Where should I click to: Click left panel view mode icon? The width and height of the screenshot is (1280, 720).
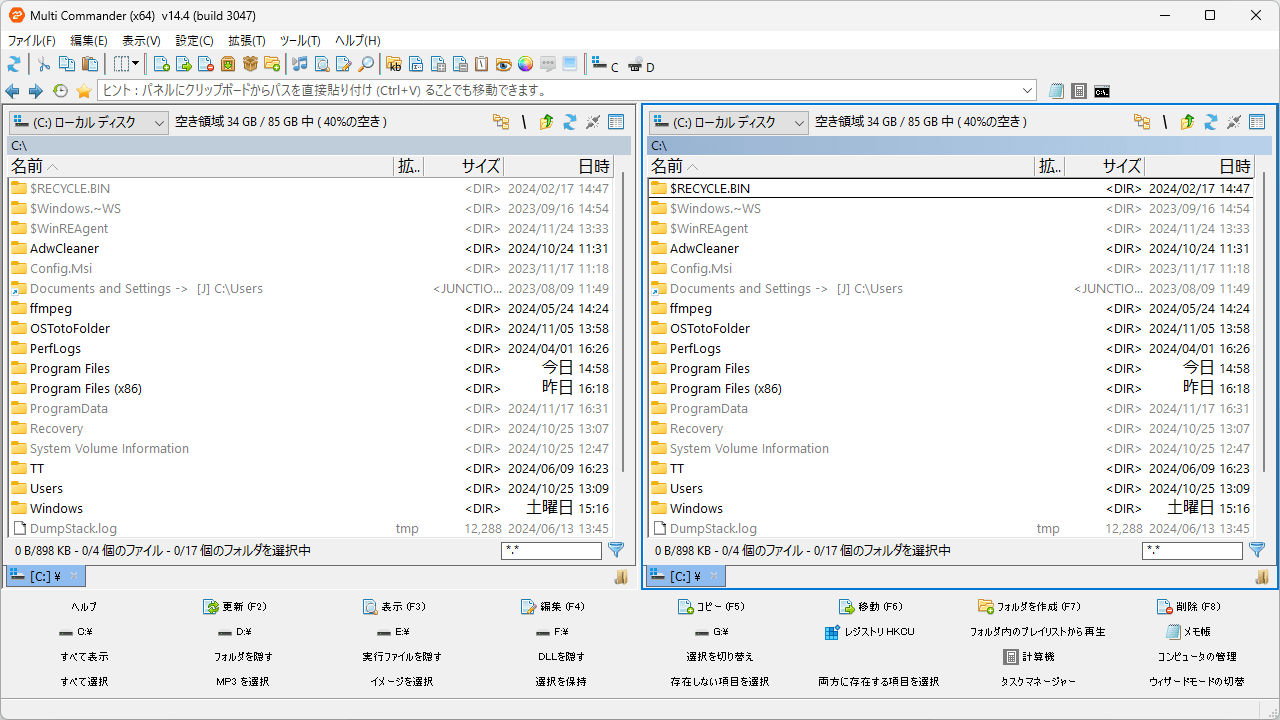pos(616,122)
